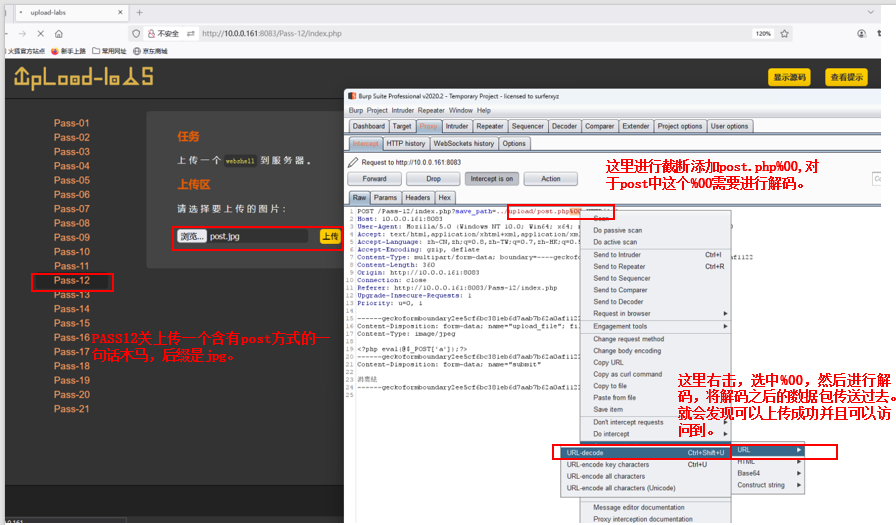Viewport: 896px width, 525px height.
Task: Click the Burp Suite window icon
Action: tap(352, 96)
